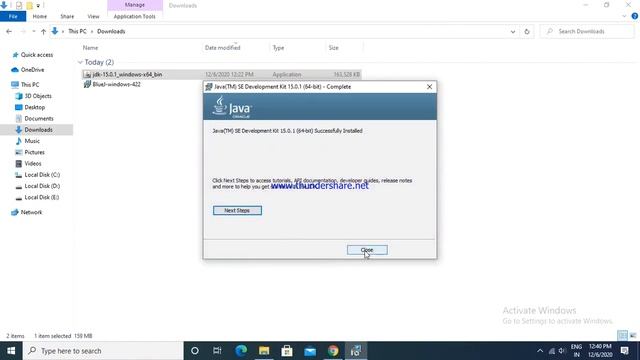The width and height of the screenshot is (640, 360).
Task: Close the Java installer dialog with X
Action: (429, 87)
